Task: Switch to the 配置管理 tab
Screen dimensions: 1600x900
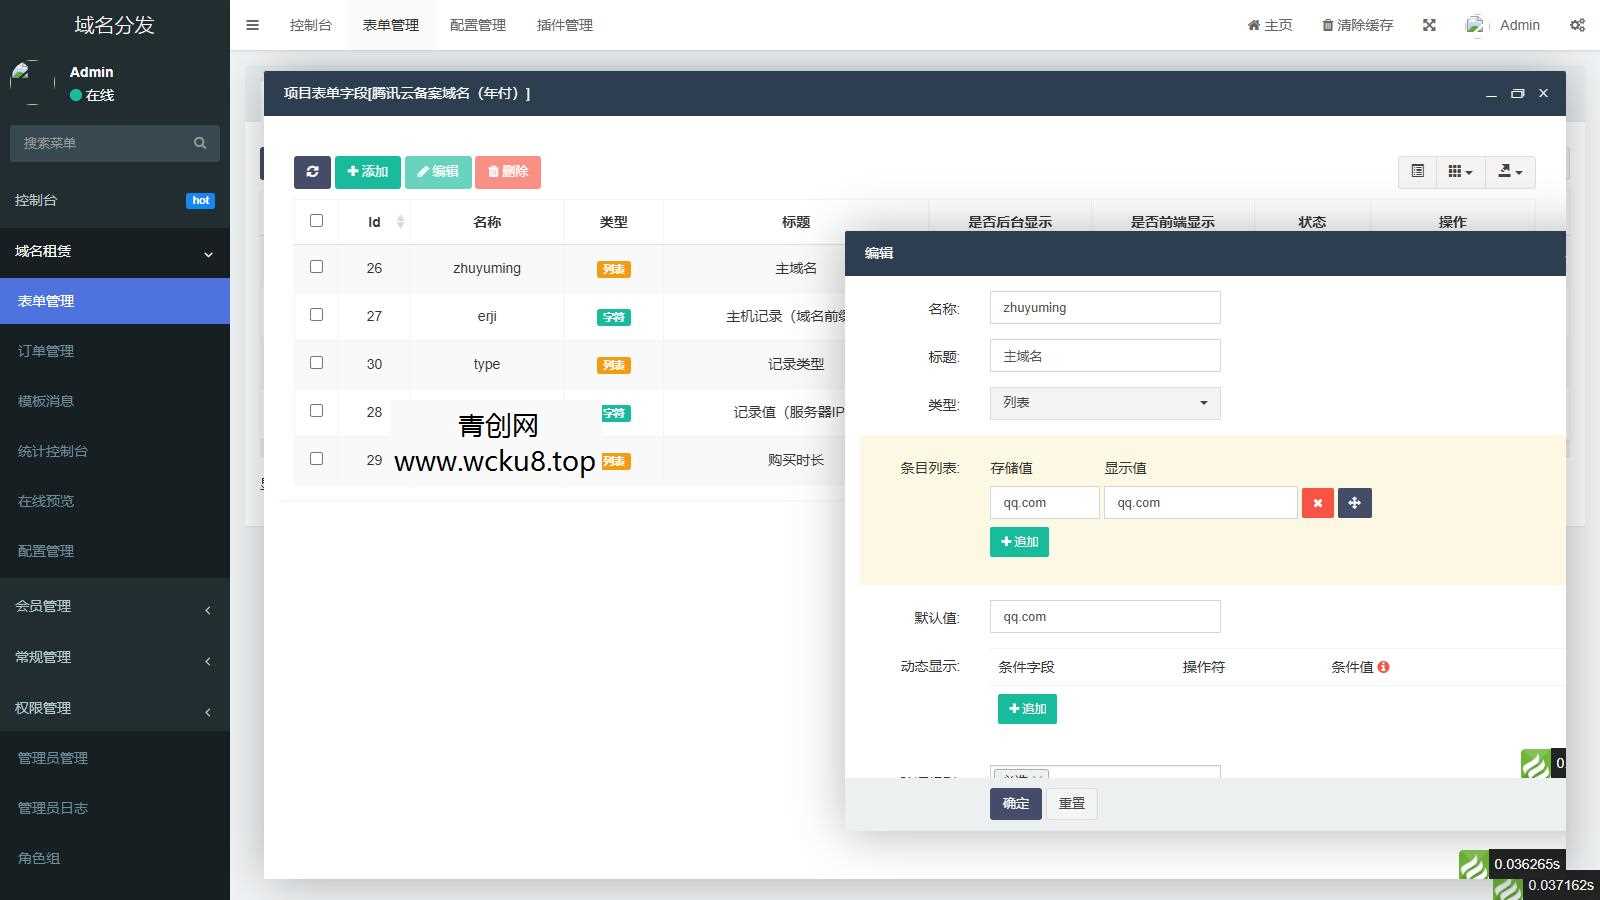Action: (477, 24)
